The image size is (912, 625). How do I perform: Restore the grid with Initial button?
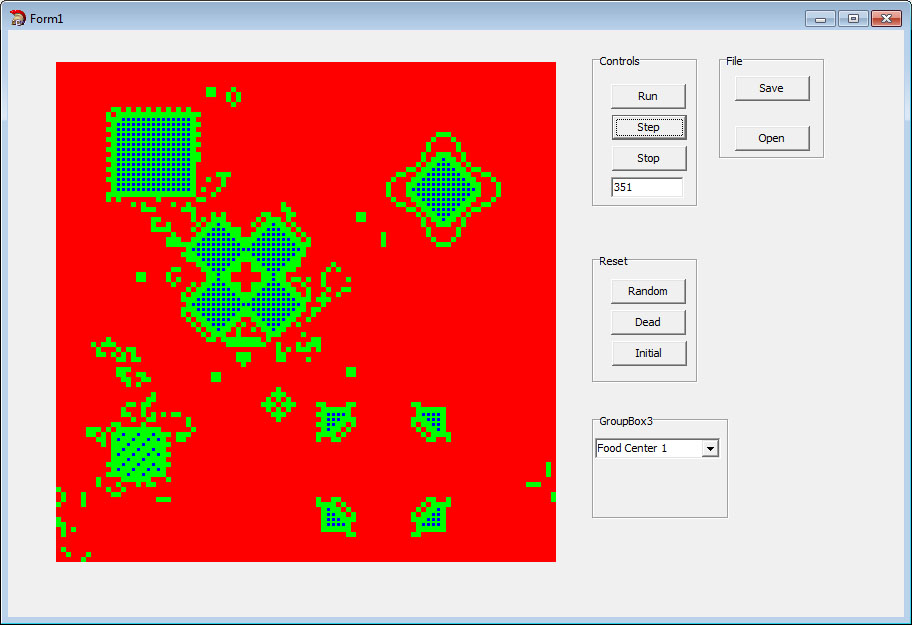tap(649, 353)
